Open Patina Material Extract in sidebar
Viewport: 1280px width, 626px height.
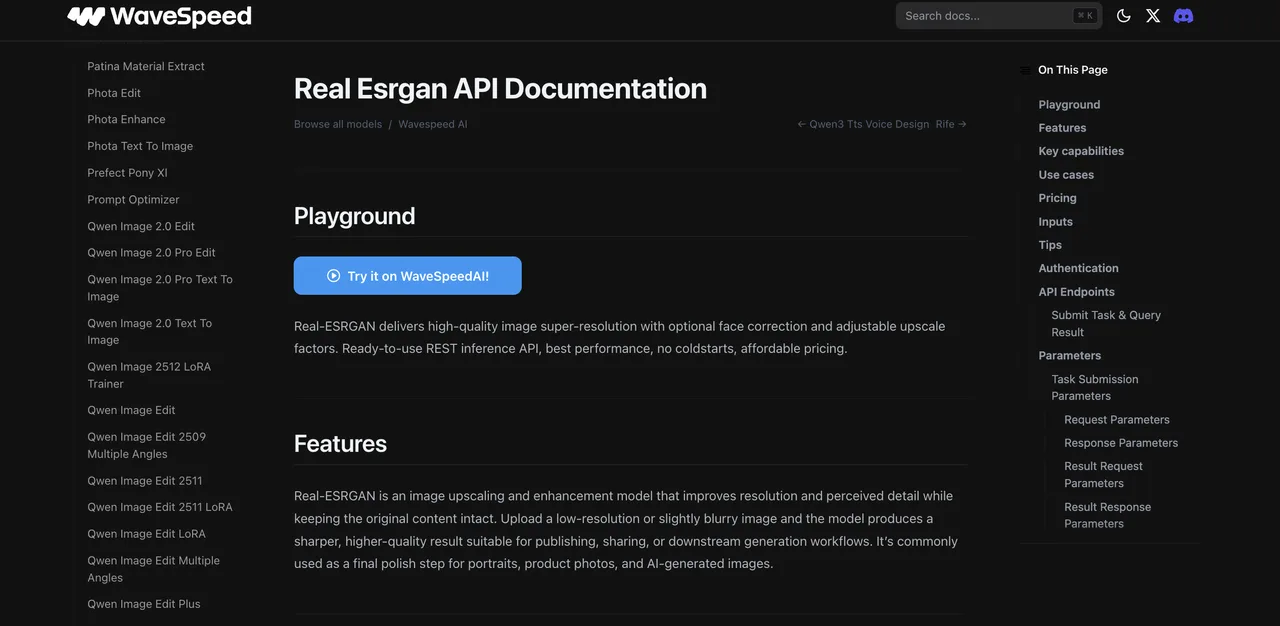click(x=146, y=66)
